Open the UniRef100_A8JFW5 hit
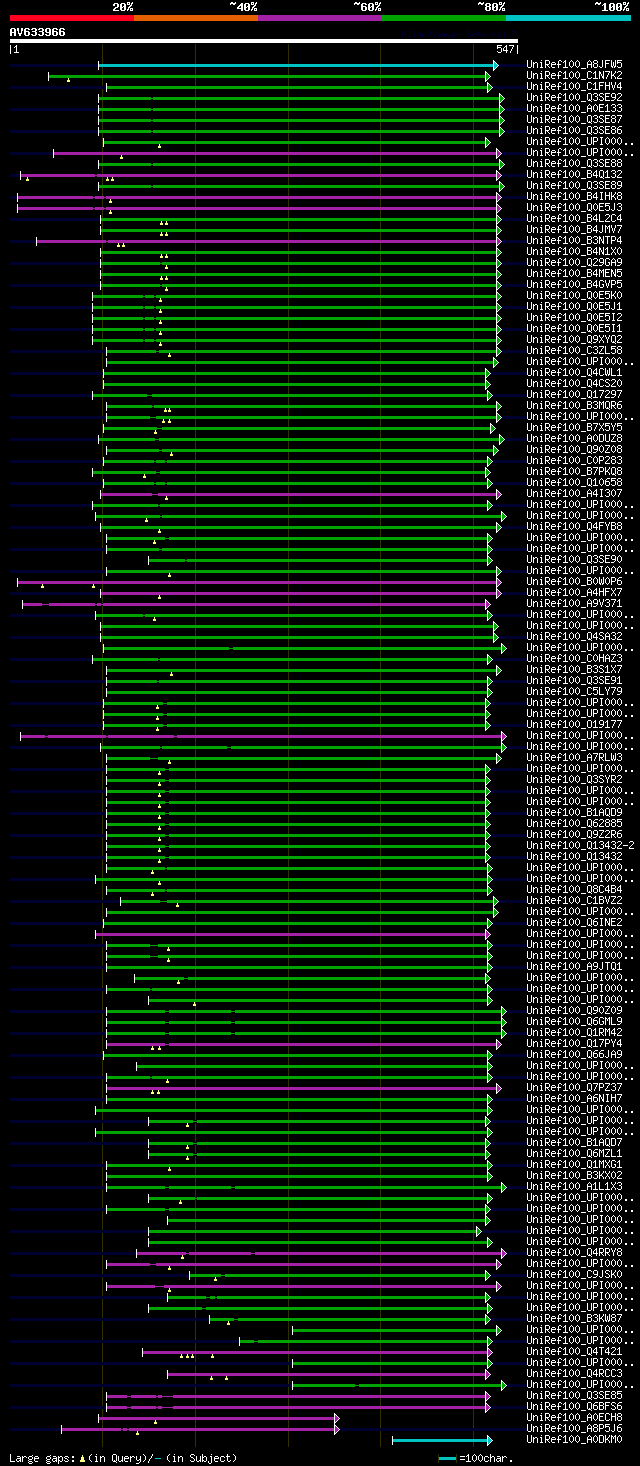Viewport: 640px width, 1466px height. 574,65
